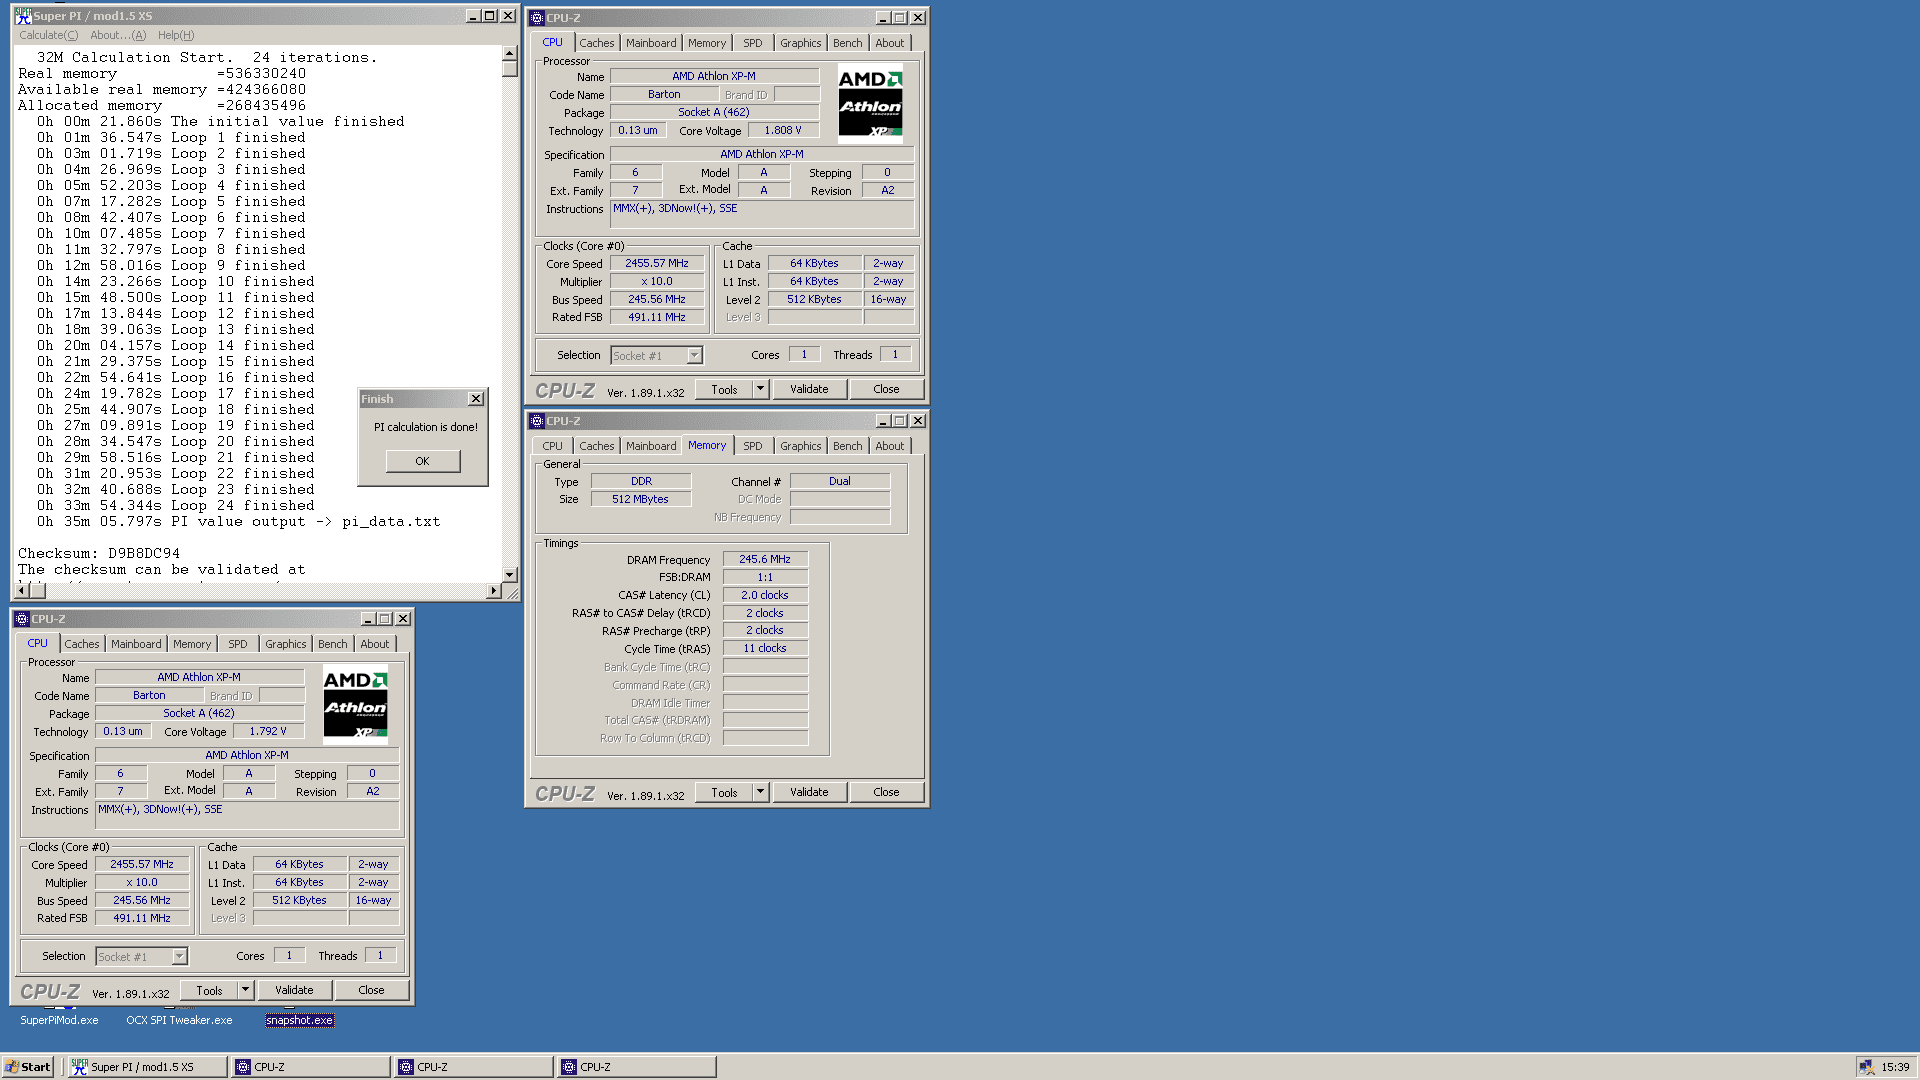Click the Super PI horizontal scrollbar left arrow
The height and width of the screenshot is (1080, 1920).
[22, 591]
